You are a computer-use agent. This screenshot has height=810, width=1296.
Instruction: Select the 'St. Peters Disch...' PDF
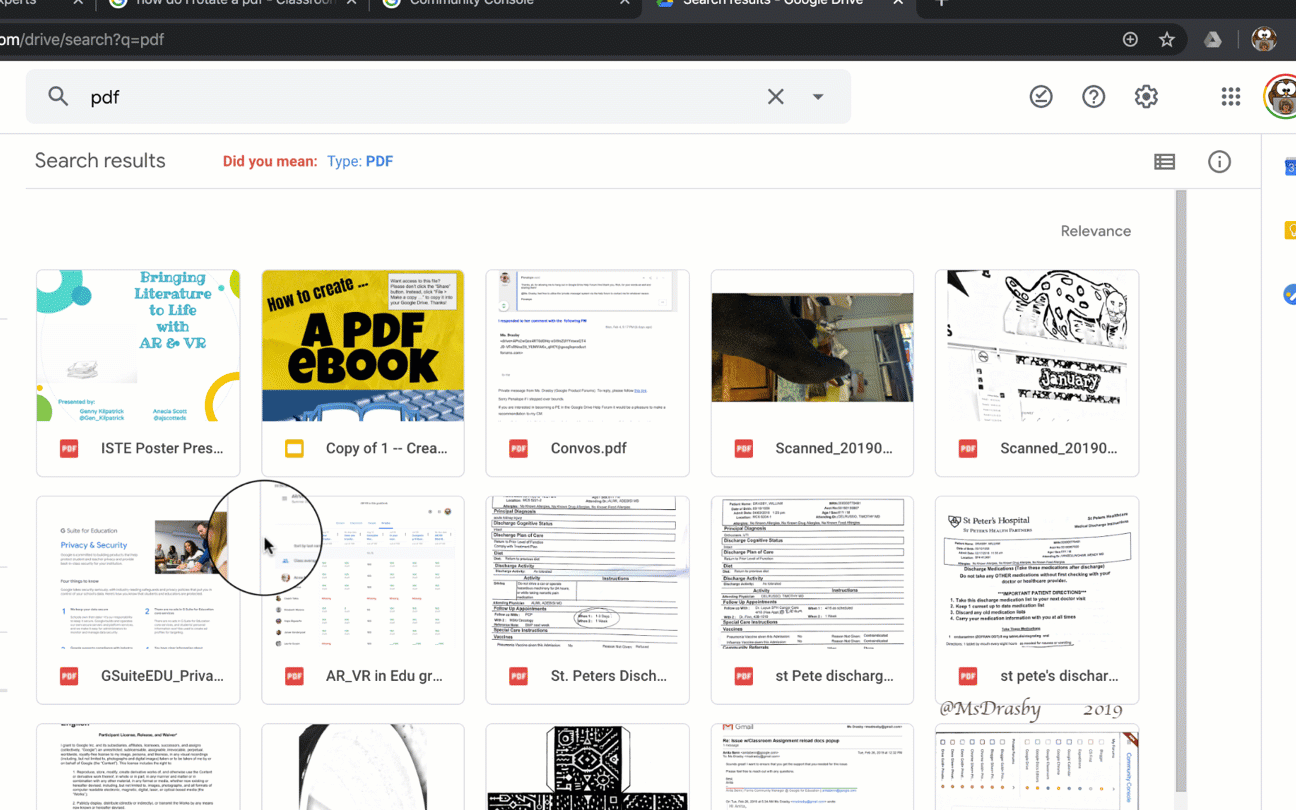pos(588,600)
